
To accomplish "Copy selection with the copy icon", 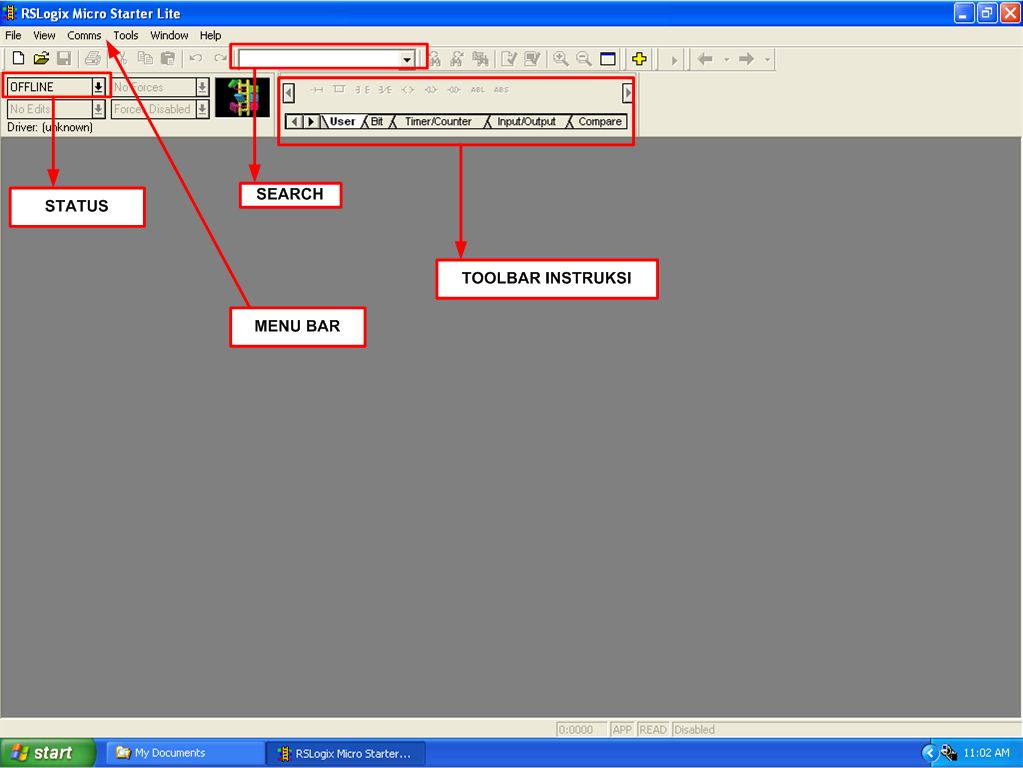I will pos(145,58).
